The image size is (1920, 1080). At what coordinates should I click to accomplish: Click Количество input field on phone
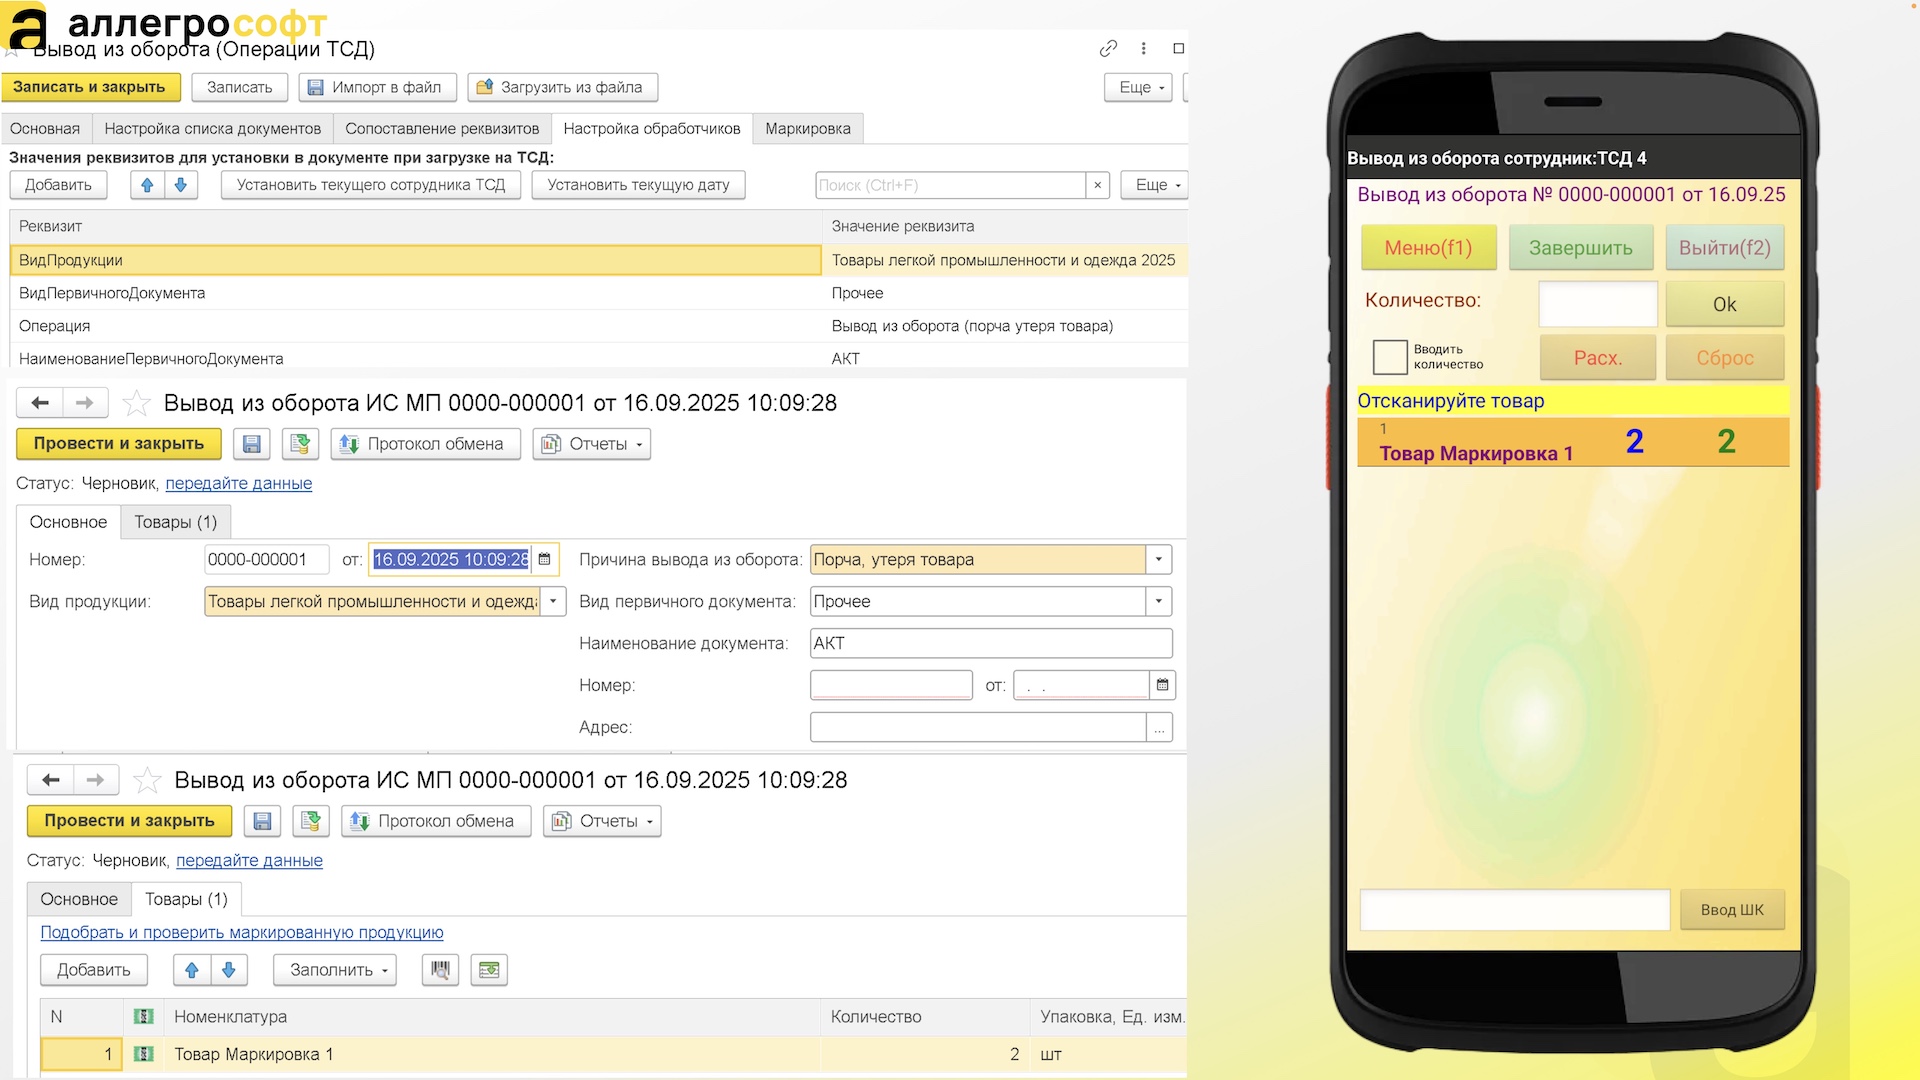click(x=1597, y=304)
